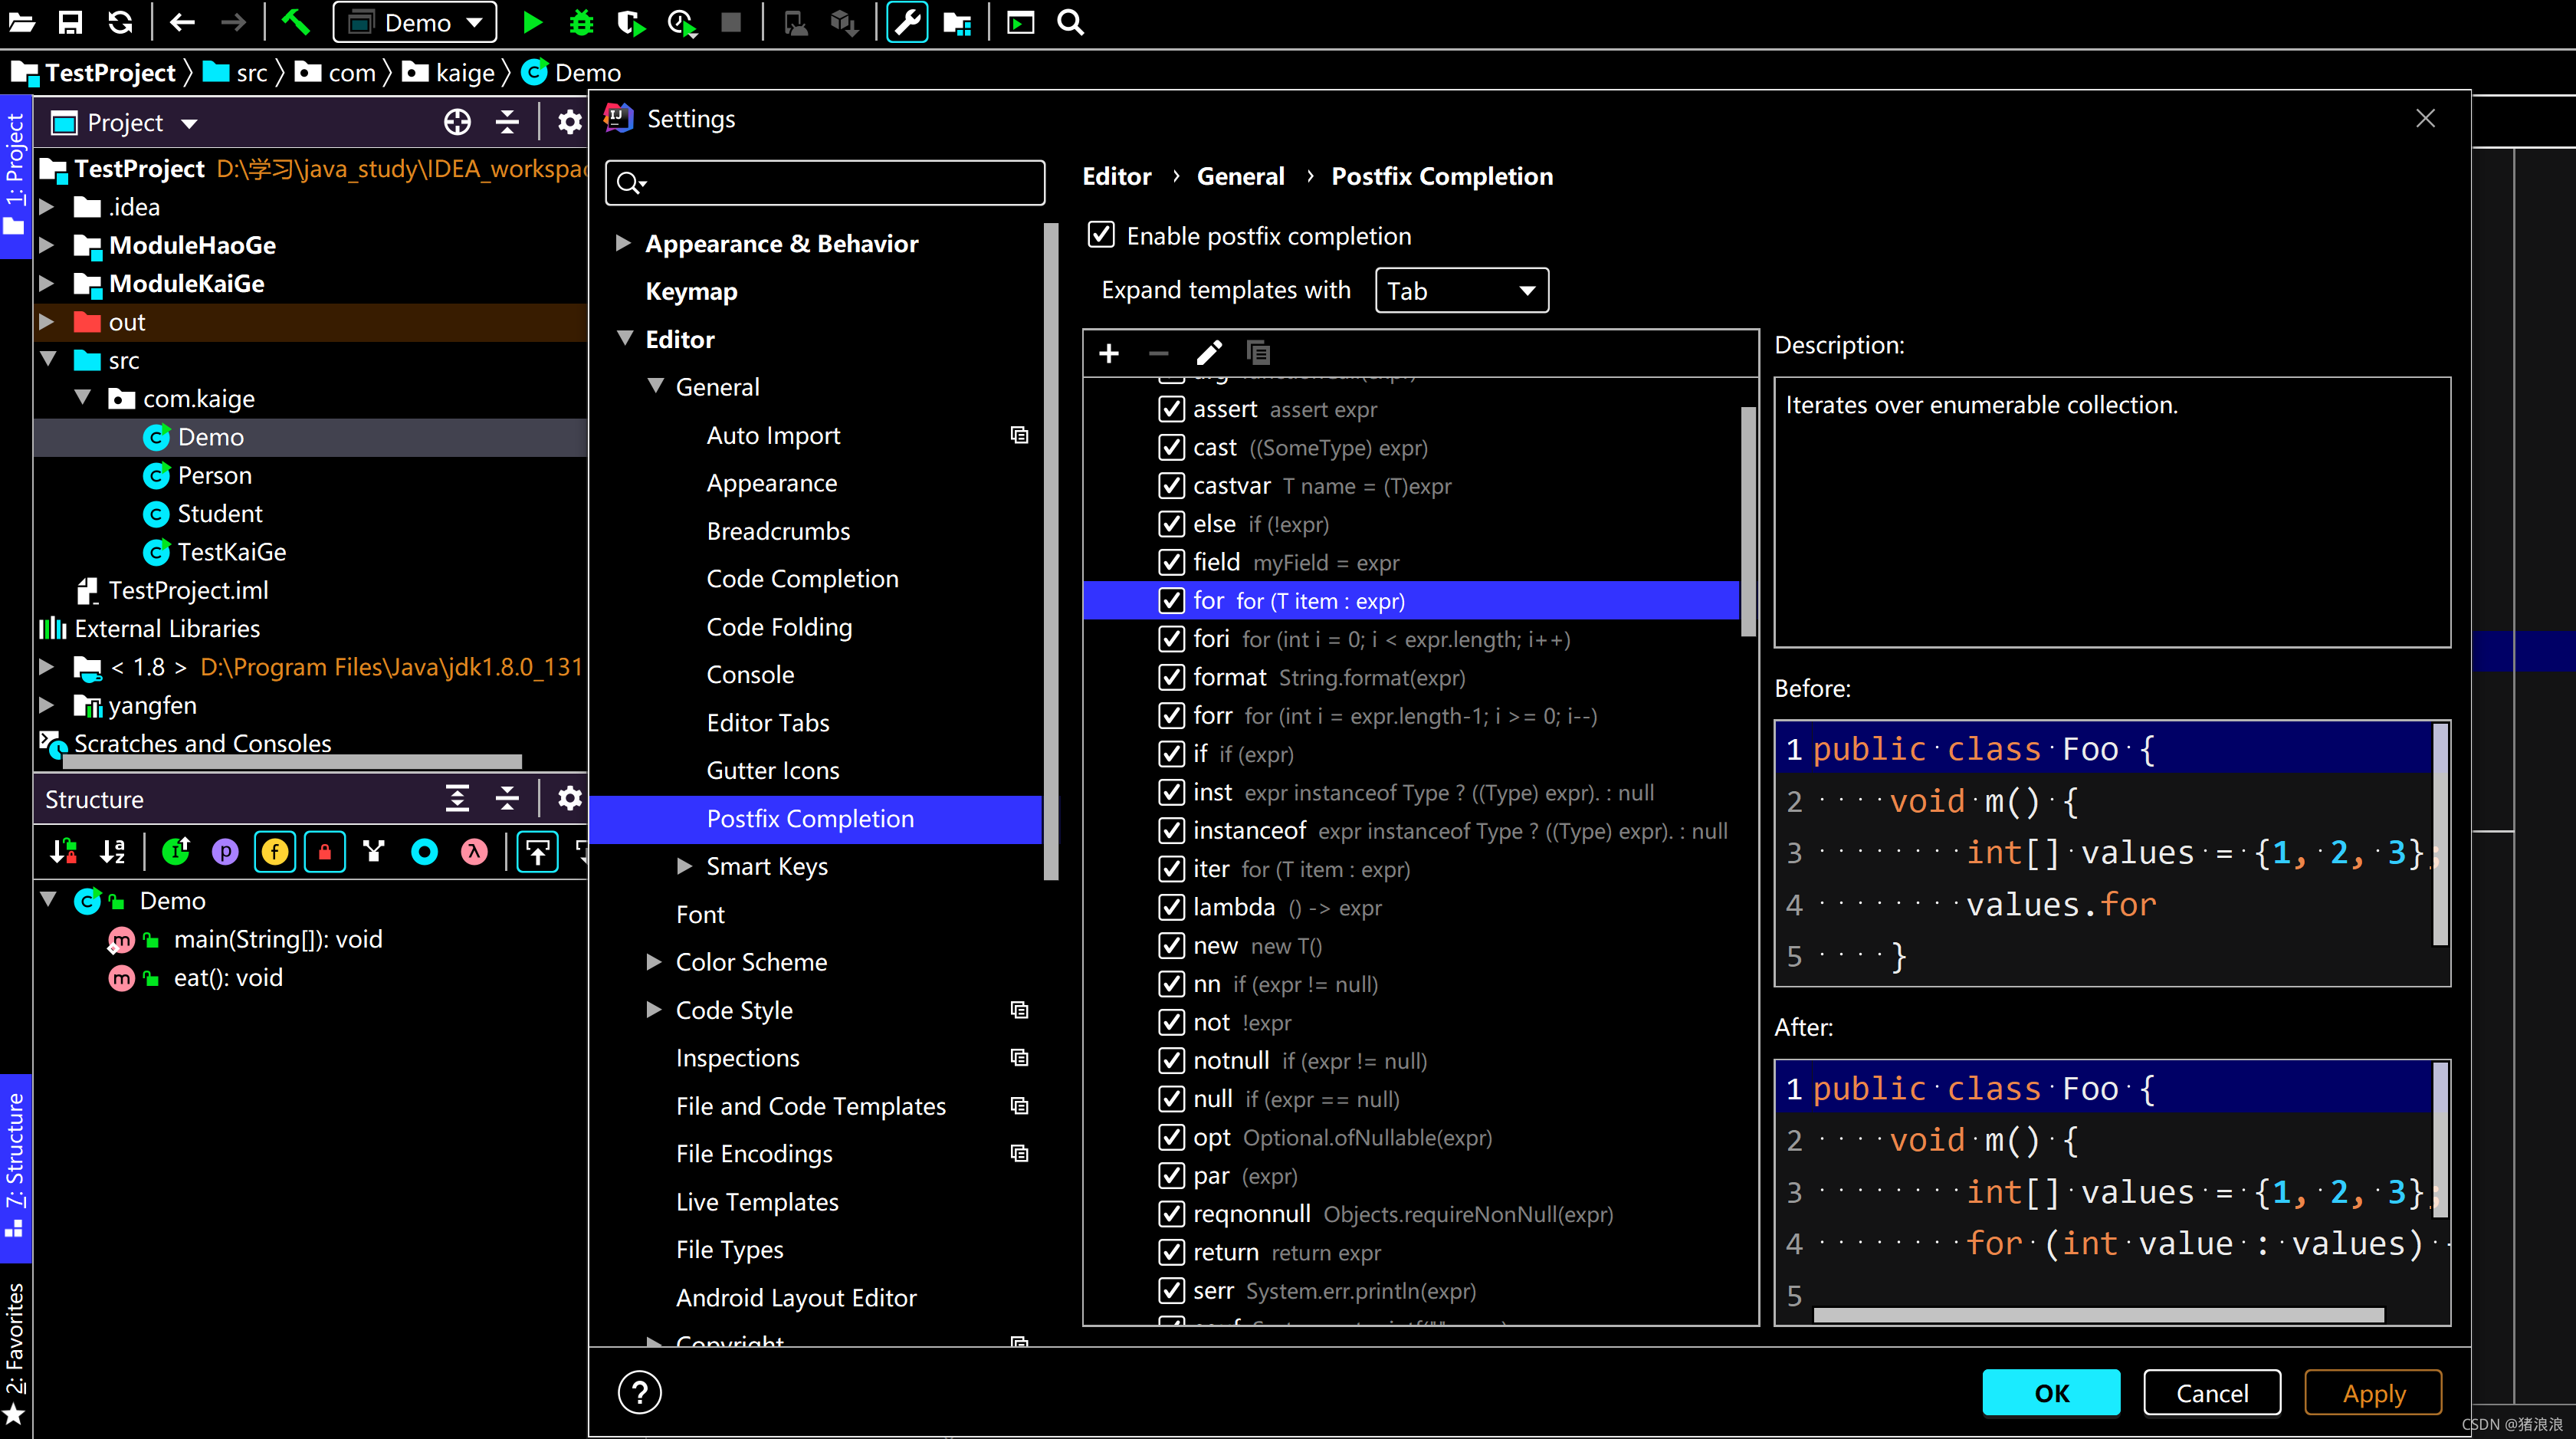Toggle Enable postfix completion checkbox
Screen dimensions: 2576x1439
[x=1101, y=235]
